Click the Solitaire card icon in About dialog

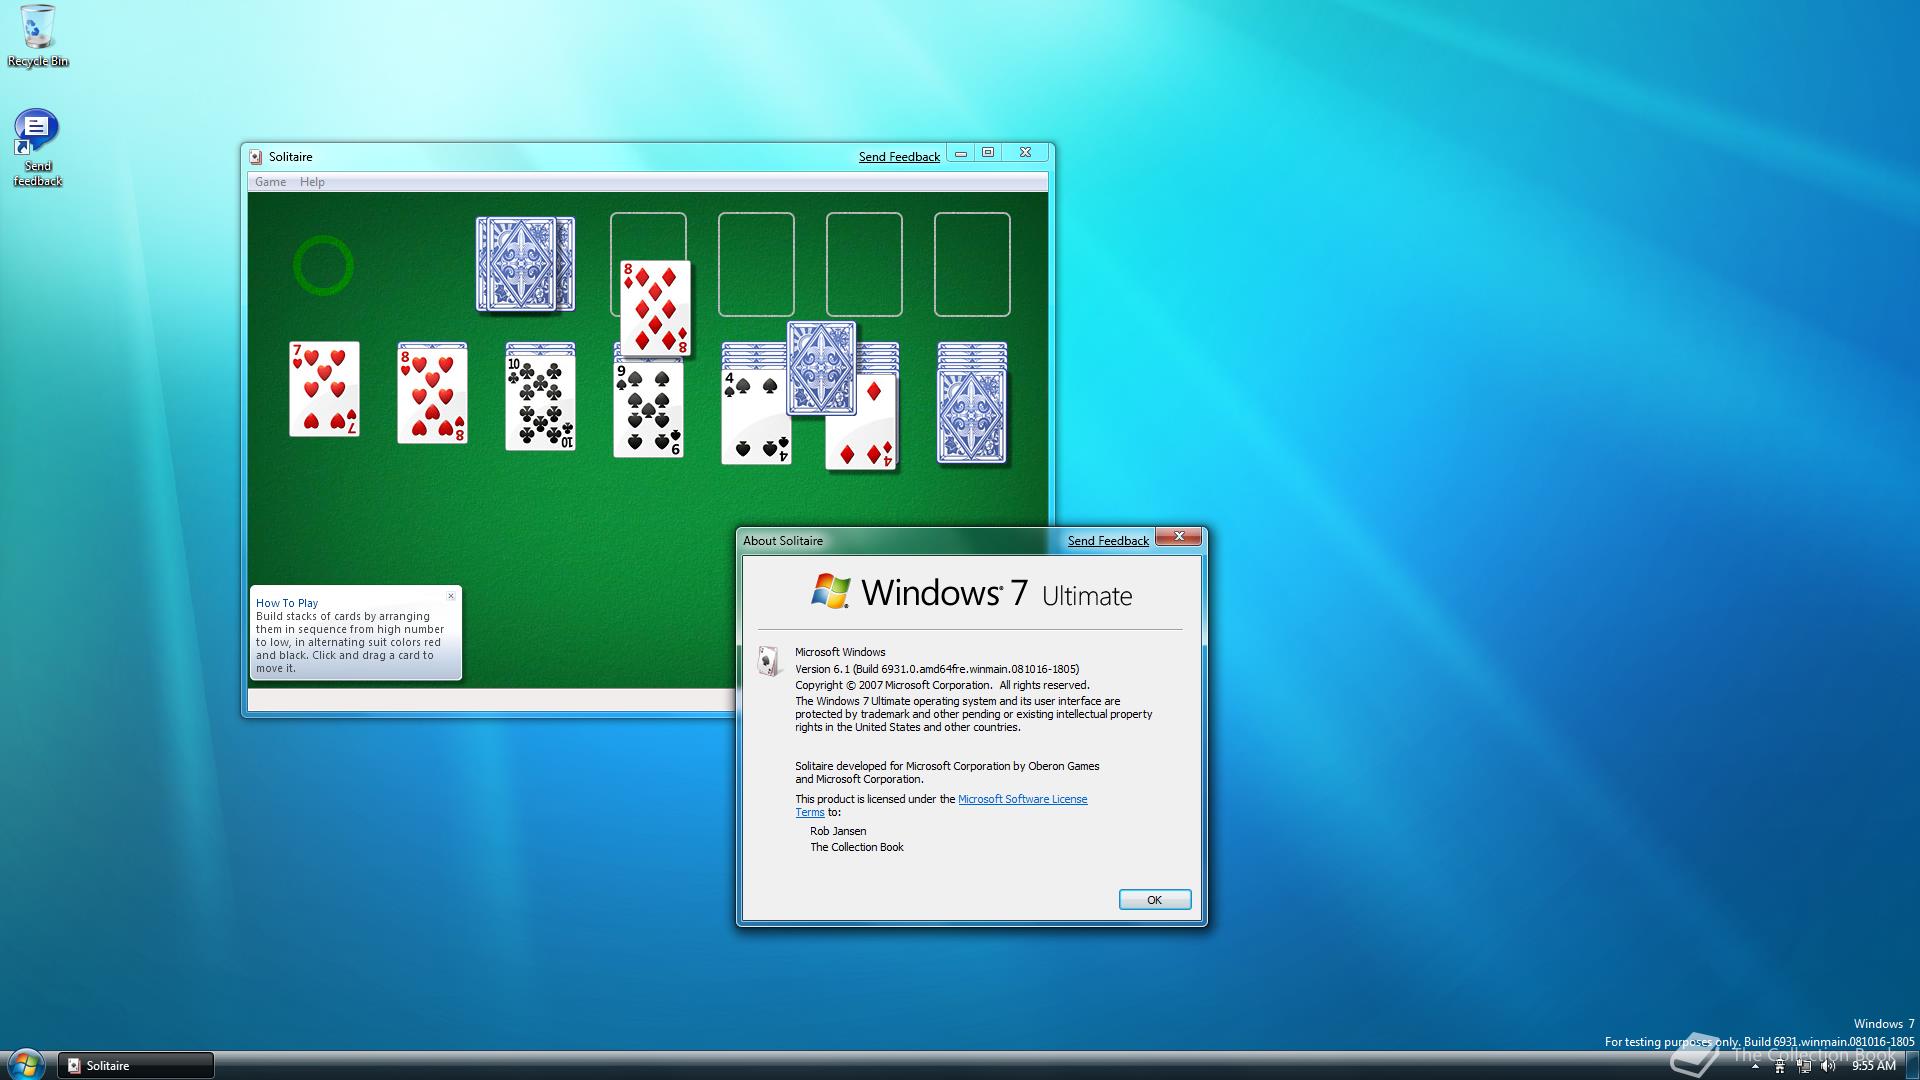pos(768,661)
